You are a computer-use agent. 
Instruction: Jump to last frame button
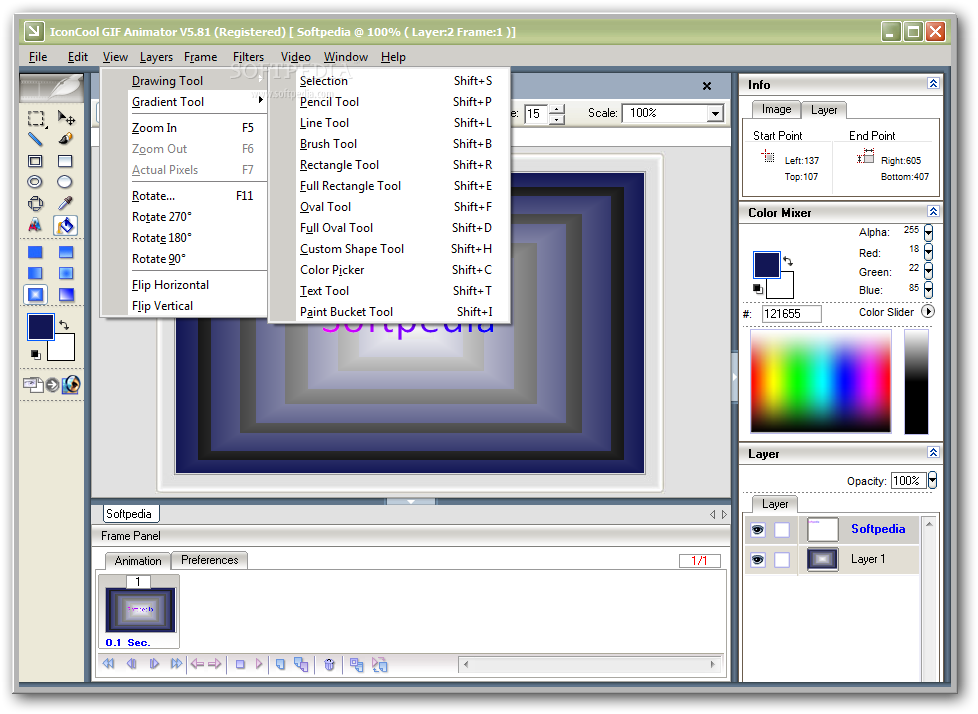177,663
